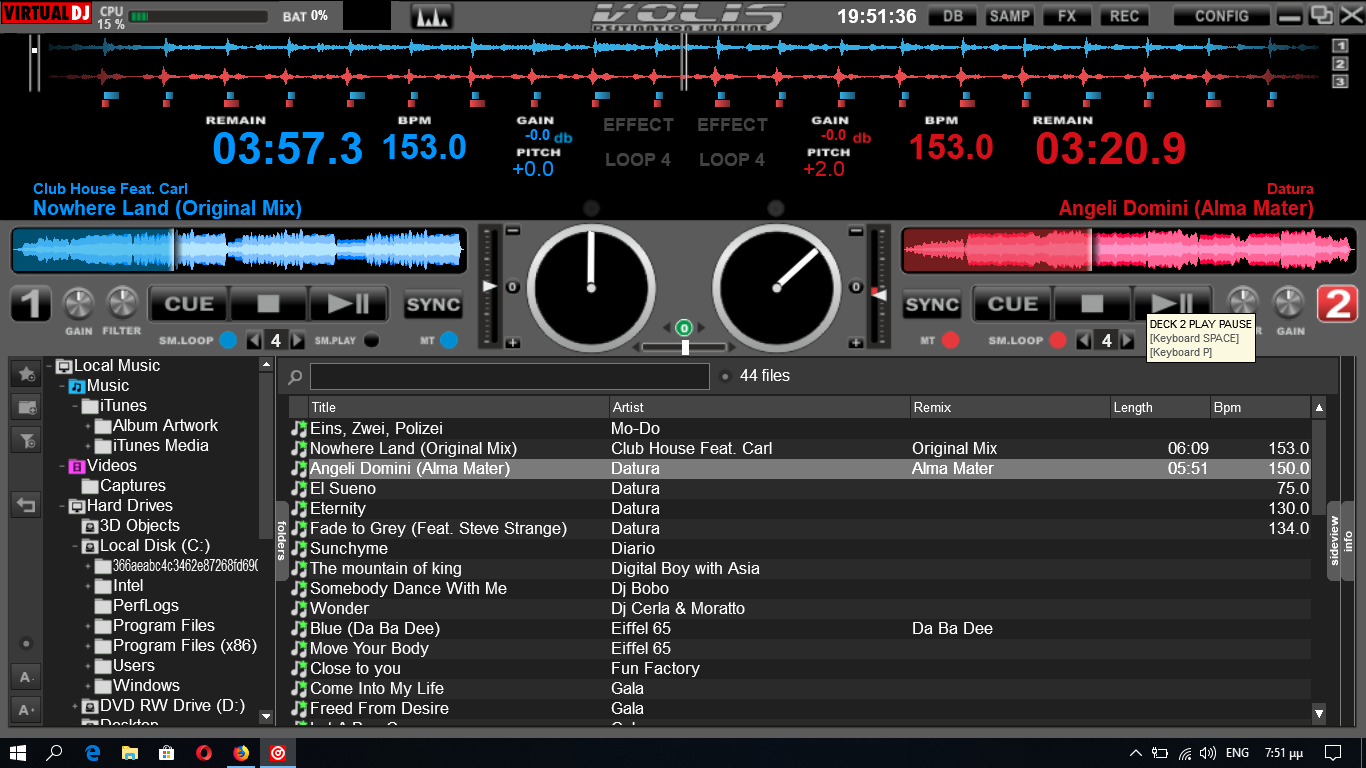Click the song search input field

509,376
